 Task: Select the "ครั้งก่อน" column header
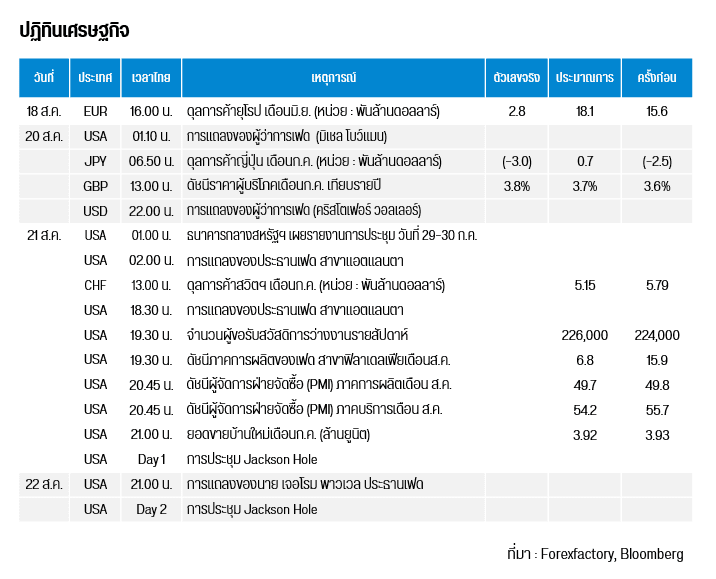(656, 78)
